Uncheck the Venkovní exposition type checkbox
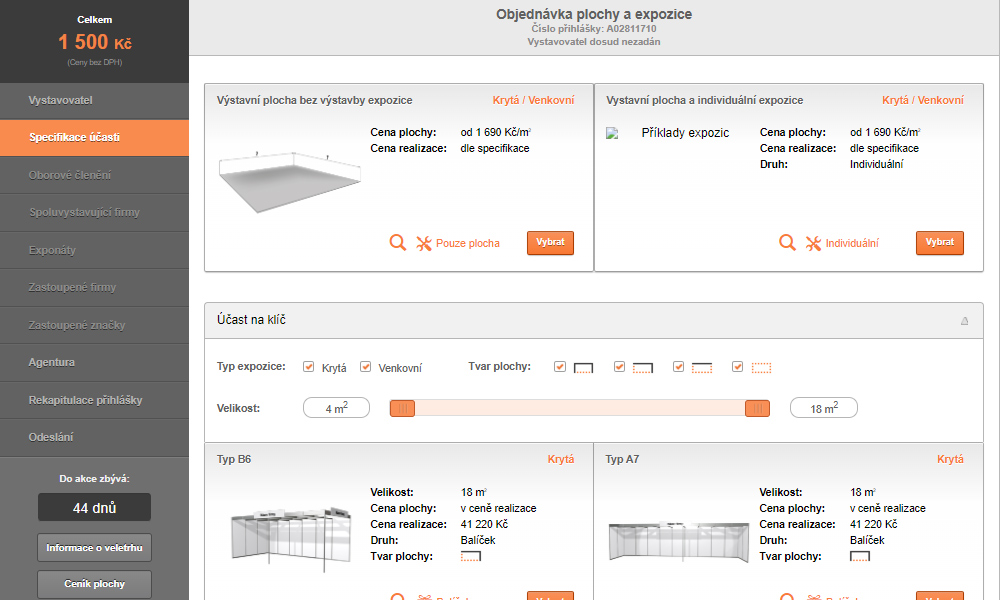The width and height of the screenshot is (1000, 600). click(366, 367)
